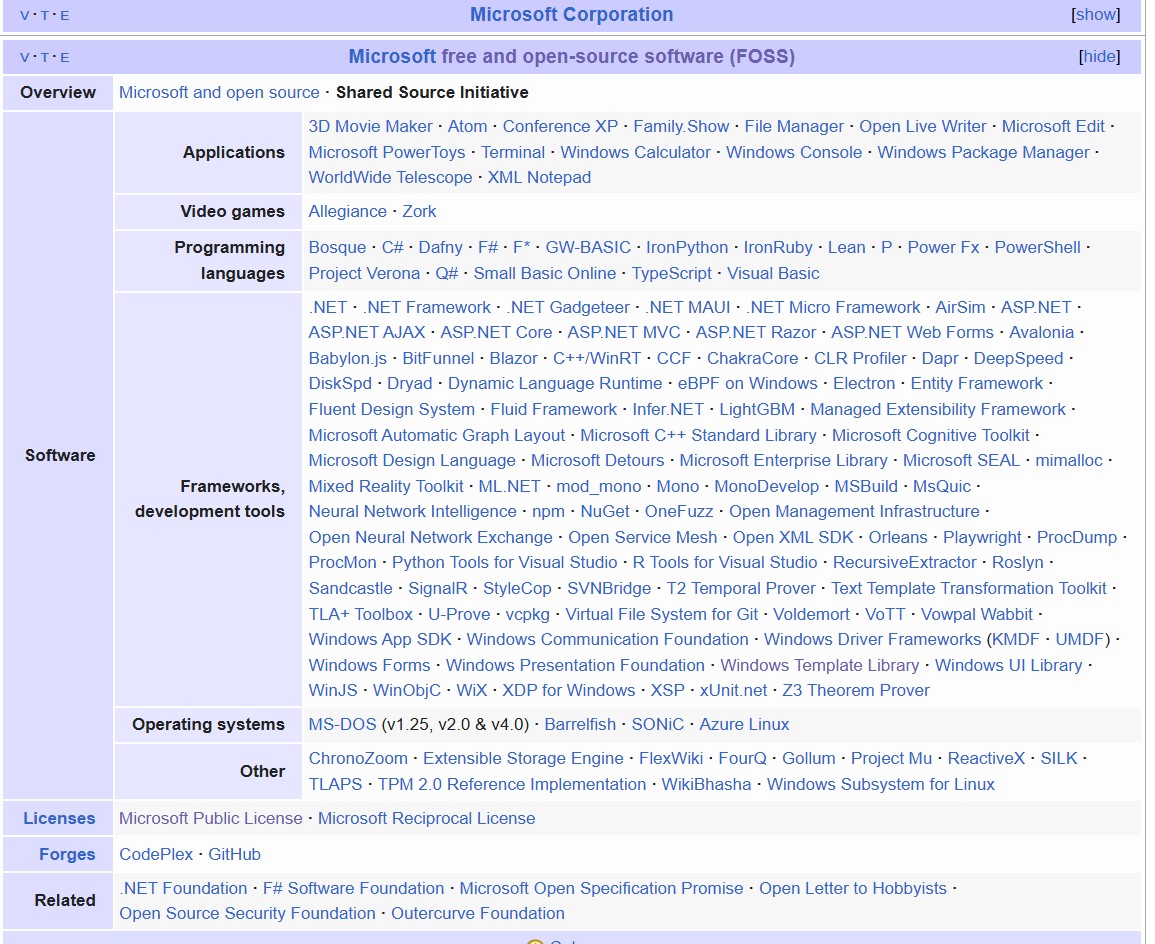Open Windows Subsystem for Linux link
The width and height of the screenshot is (1155, 944).
(880, 785)
